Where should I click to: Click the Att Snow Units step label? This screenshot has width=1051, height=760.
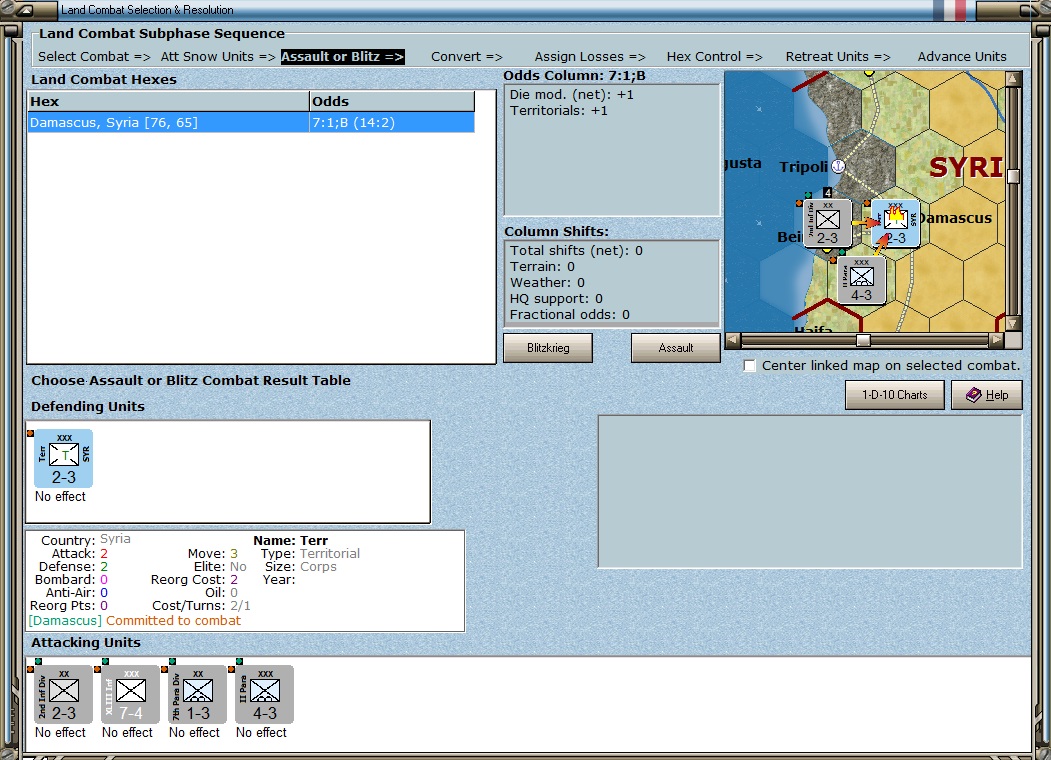click(x=218, y=57)
